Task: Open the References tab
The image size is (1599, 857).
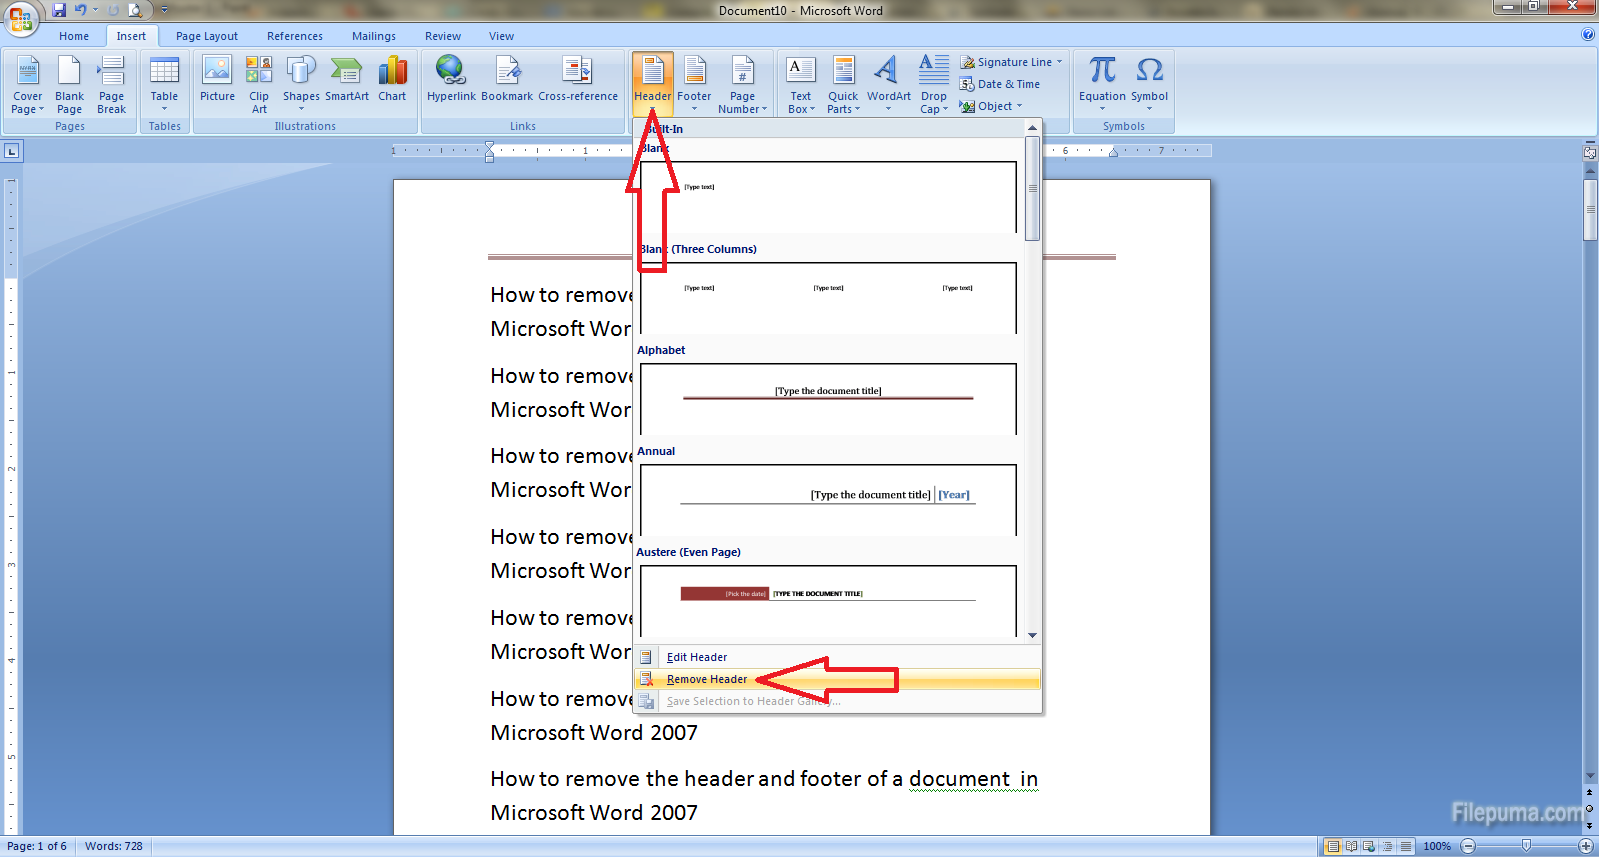Action: coord(295,36)
